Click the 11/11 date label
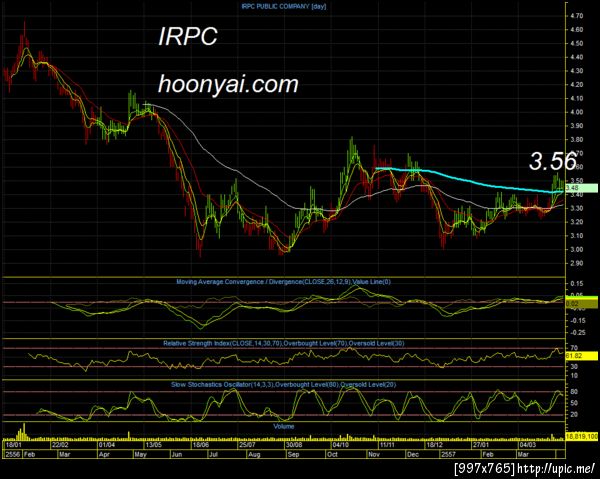Image resolution: width=600 pixels, height=479 pixels. pyautogui.click(x=387, y=445)
